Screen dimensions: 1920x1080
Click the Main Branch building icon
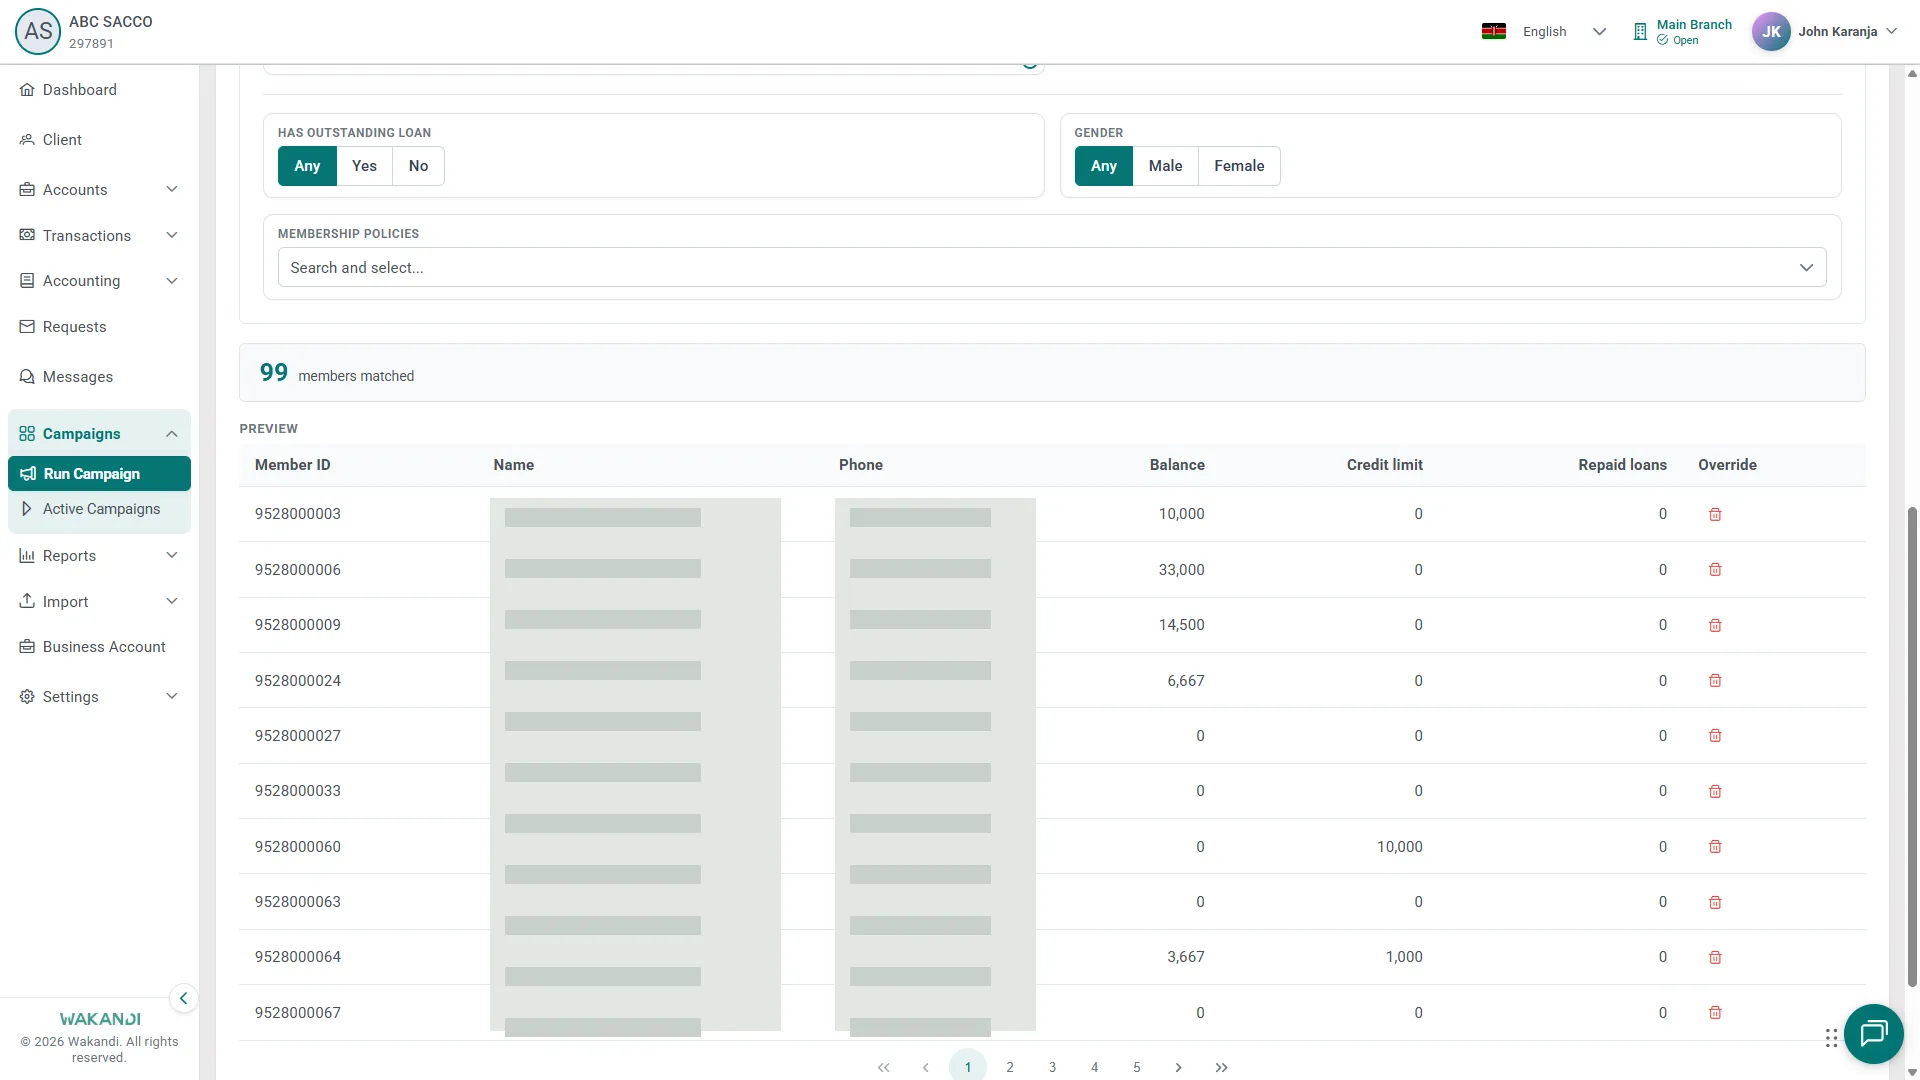(x=1640, y=32)
